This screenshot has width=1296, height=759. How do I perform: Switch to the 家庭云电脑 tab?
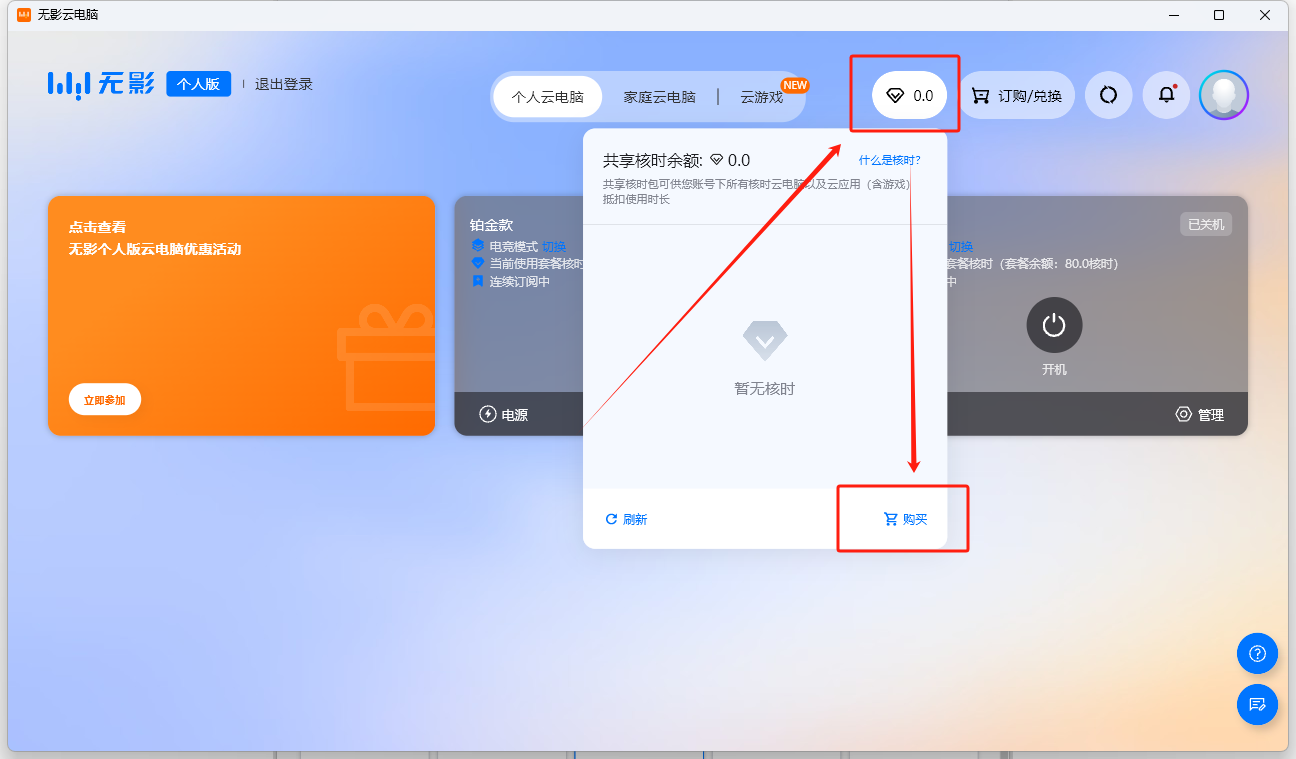point(659,97)
